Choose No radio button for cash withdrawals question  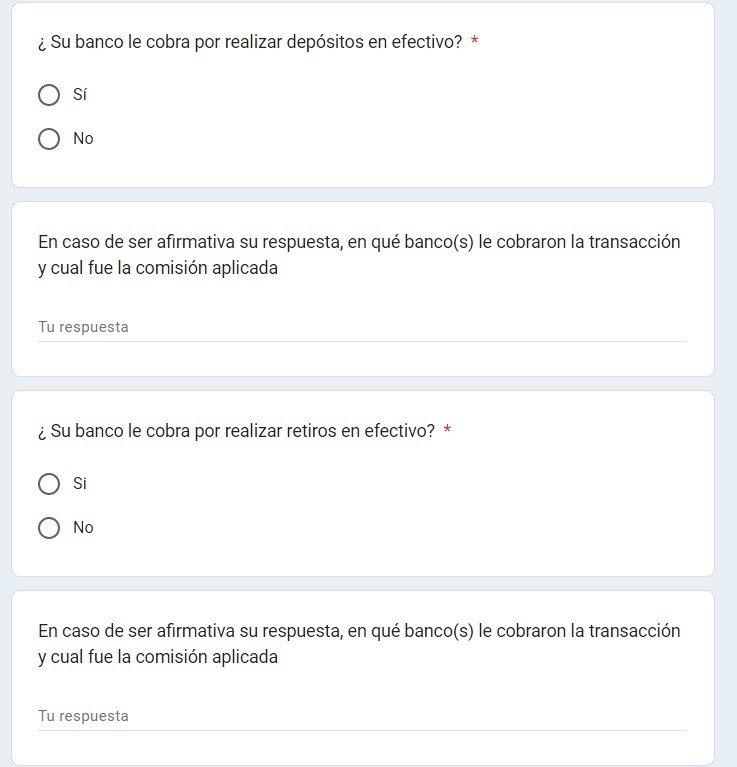(x=49, y=528)
